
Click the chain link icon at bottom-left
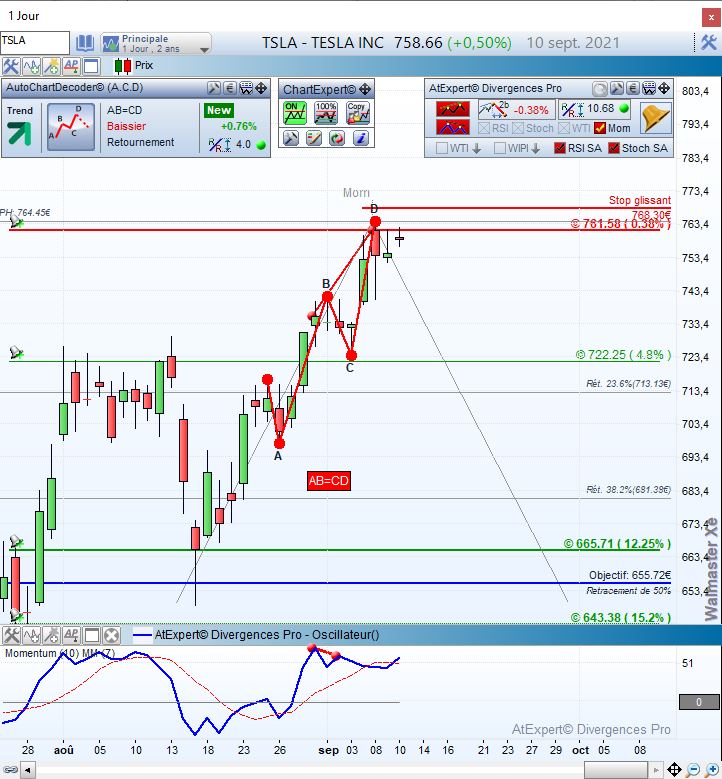[x=10, y=770]
